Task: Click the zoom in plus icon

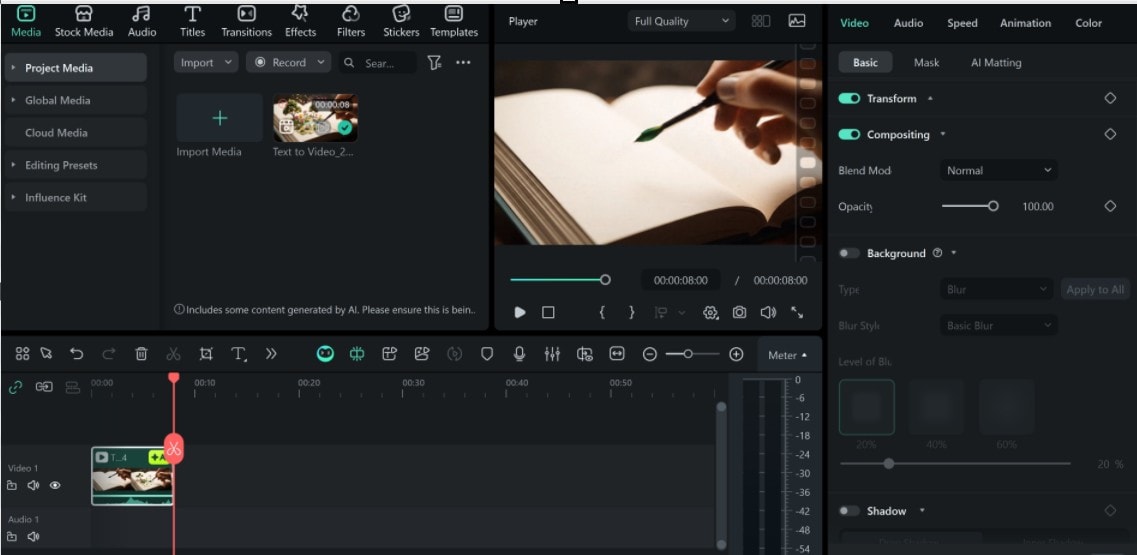Action: (736, 354)
